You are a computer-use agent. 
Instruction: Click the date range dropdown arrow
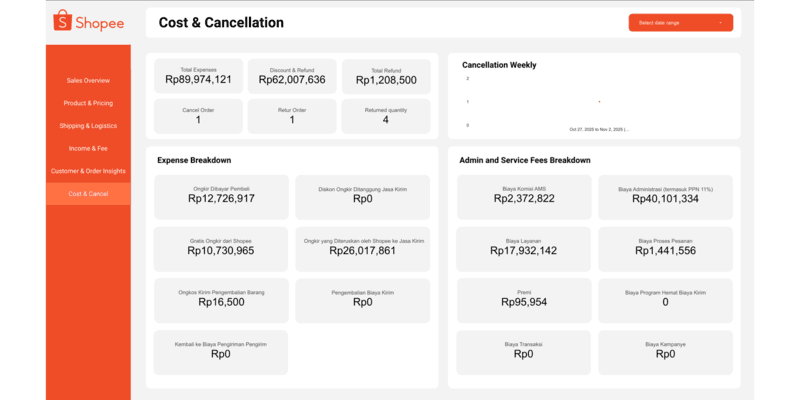click(720, 22)
